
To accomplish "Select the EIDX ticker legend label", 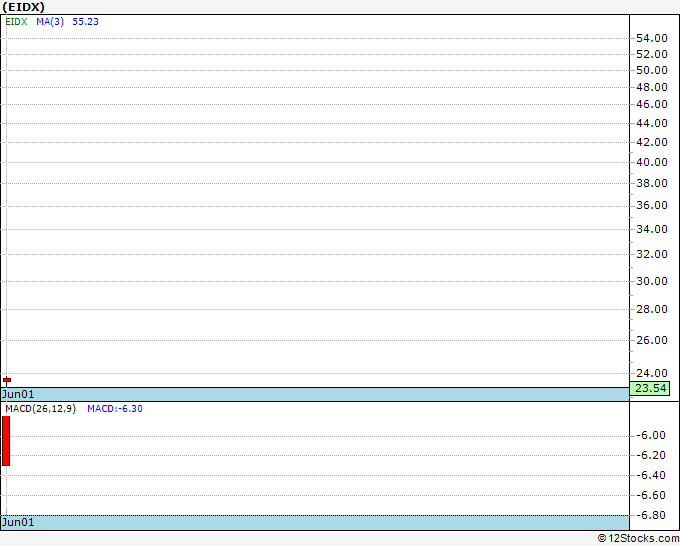I will point(16,22).
